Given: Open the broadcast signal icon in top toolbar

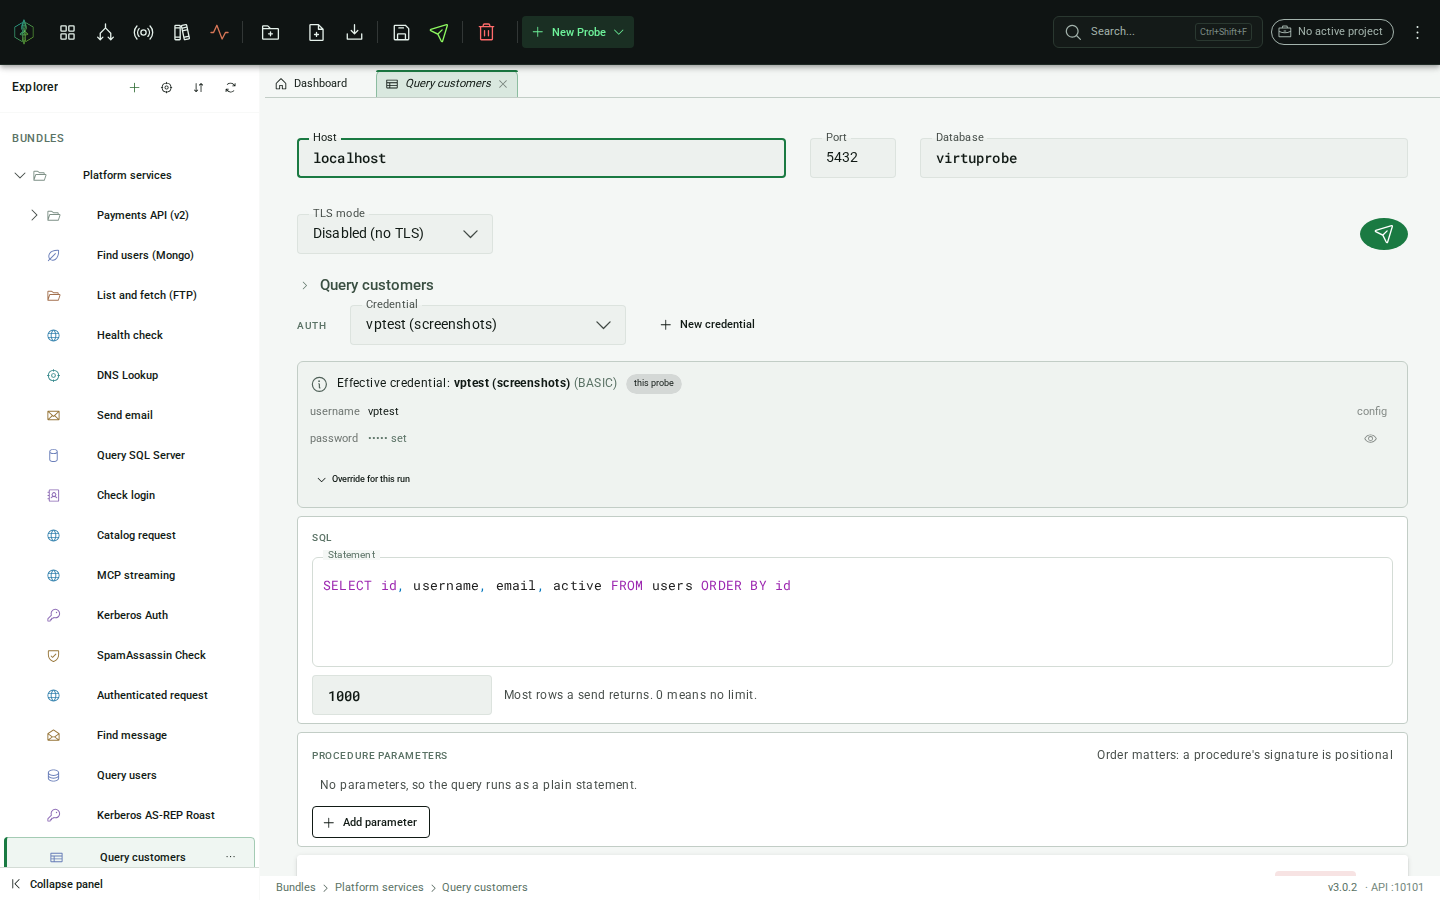Looking at the screenshot, I should tap(143, 32).
